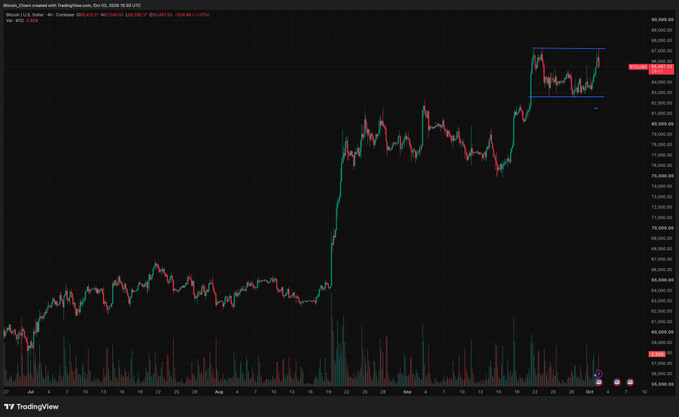Click the Sep label on time axis
This screenshot has height=417, width=679.
(407, 392)
